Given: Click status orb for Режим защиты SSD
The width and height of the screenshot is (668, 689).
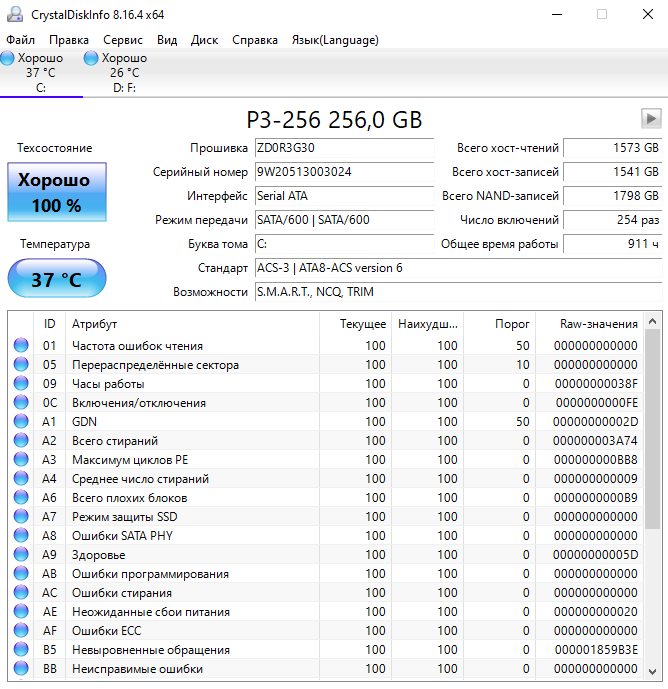Looking at the screenshot, I should [21, 516].
